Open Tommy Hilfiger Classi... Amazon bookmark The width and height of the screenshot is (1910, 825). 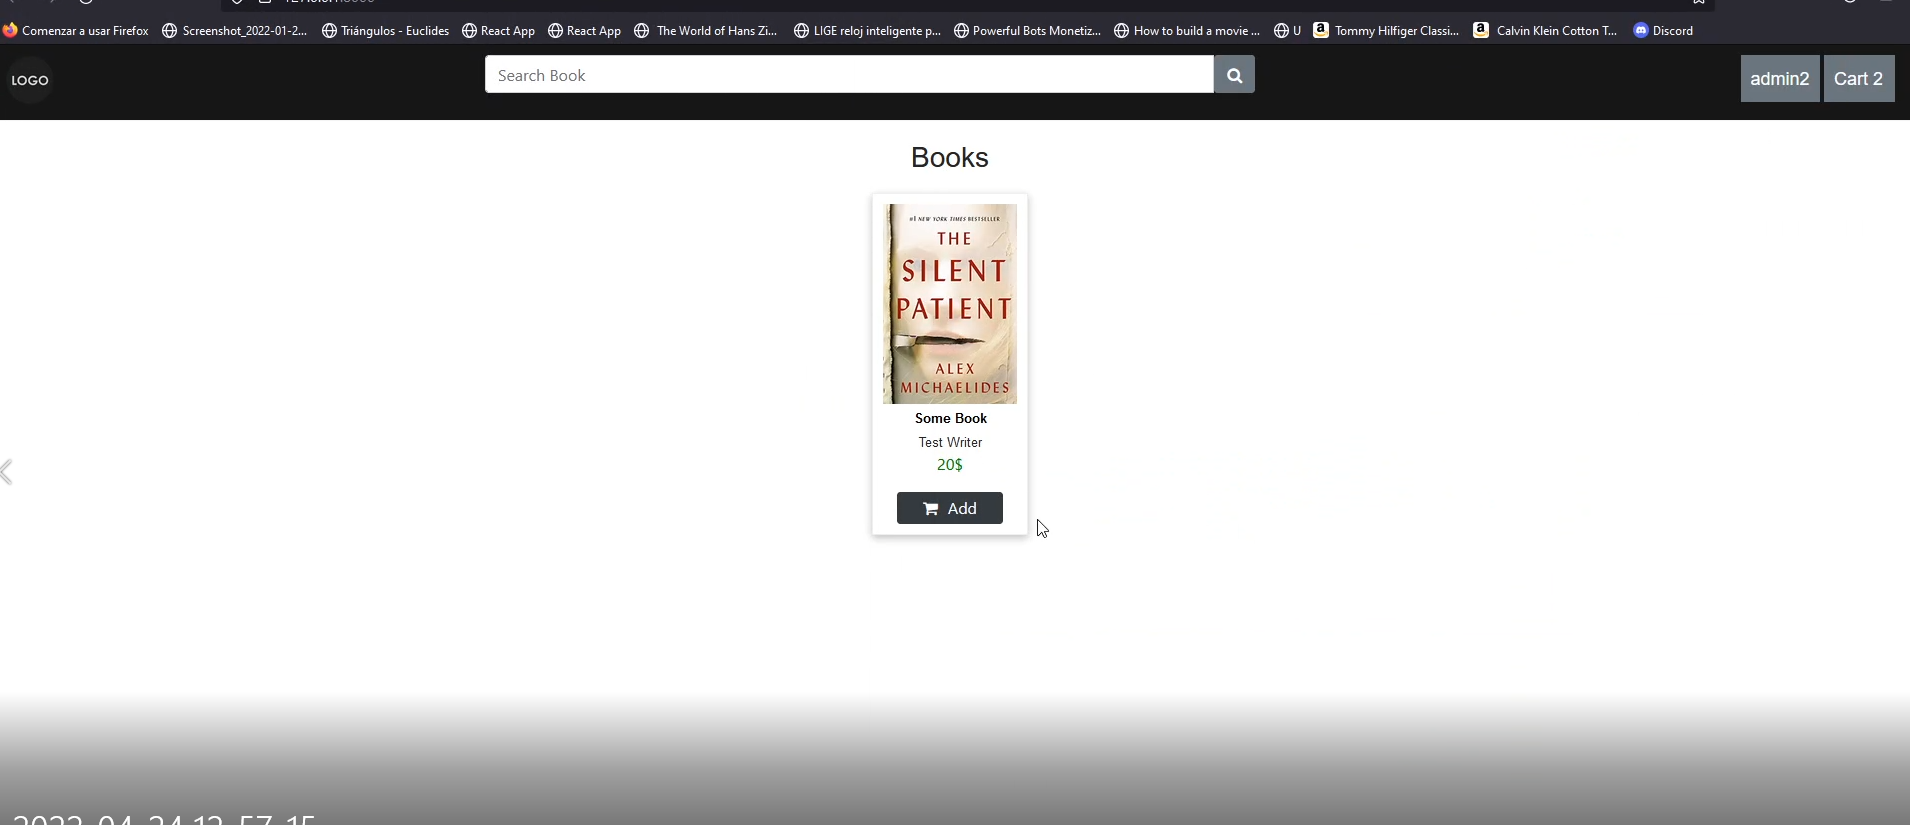click(1386, 31)
